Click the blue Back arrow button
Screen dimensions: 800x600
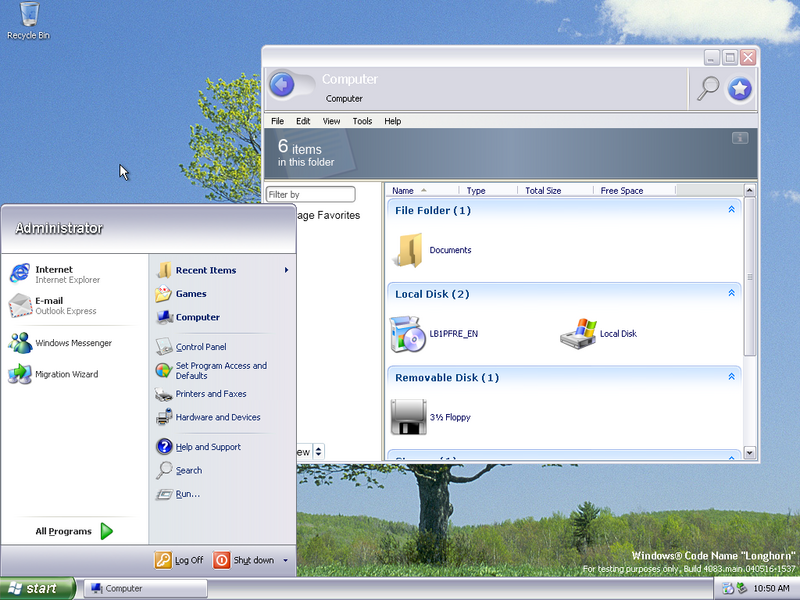(x=282, y=85)
